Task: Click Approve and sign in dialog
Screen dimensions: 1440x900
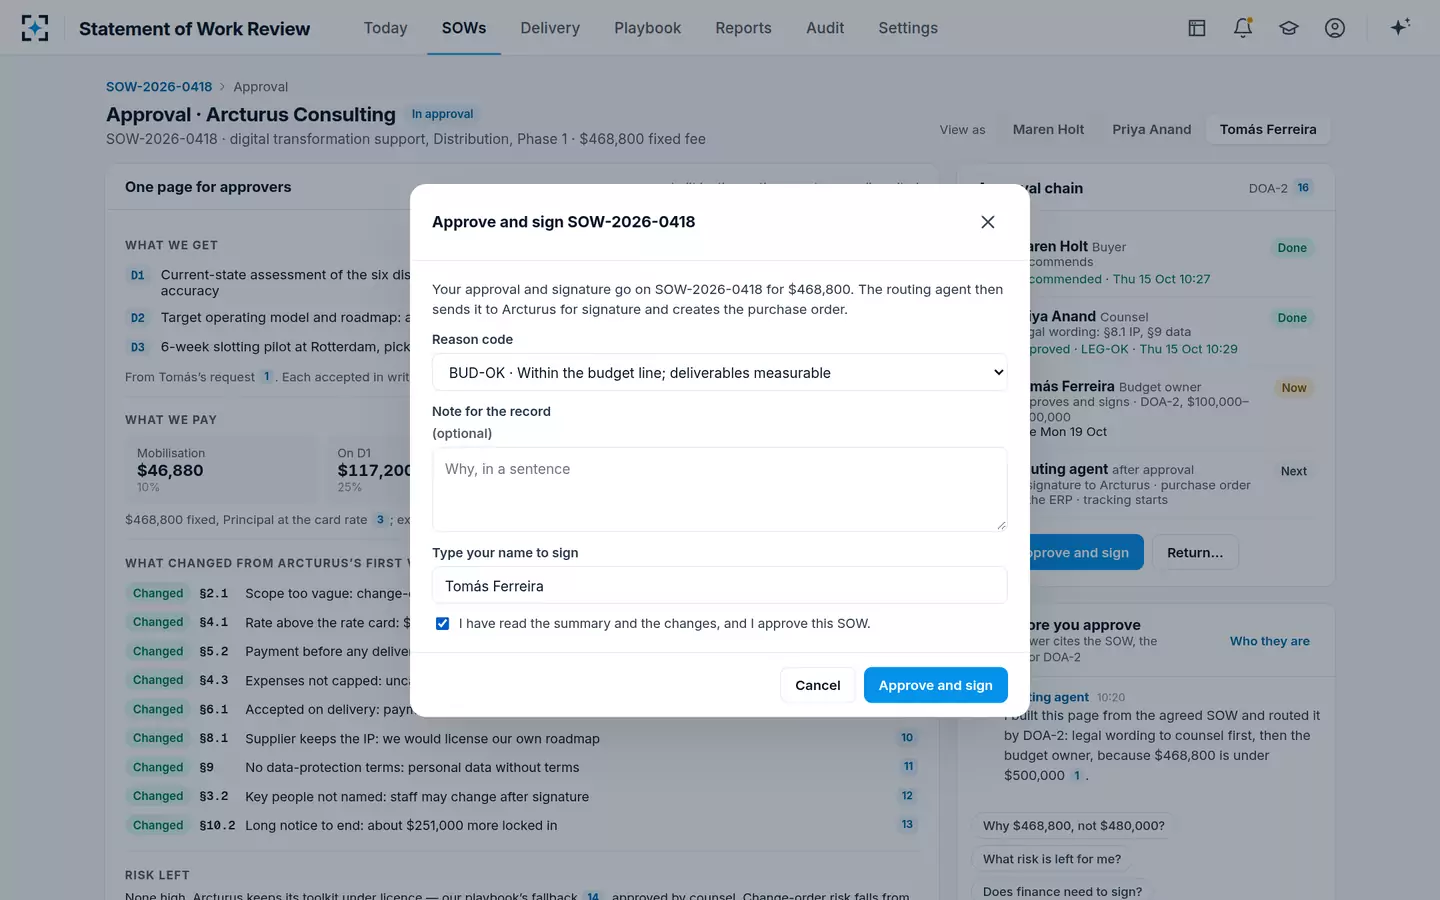Action: pyautogui.click(x=936, y=685)
